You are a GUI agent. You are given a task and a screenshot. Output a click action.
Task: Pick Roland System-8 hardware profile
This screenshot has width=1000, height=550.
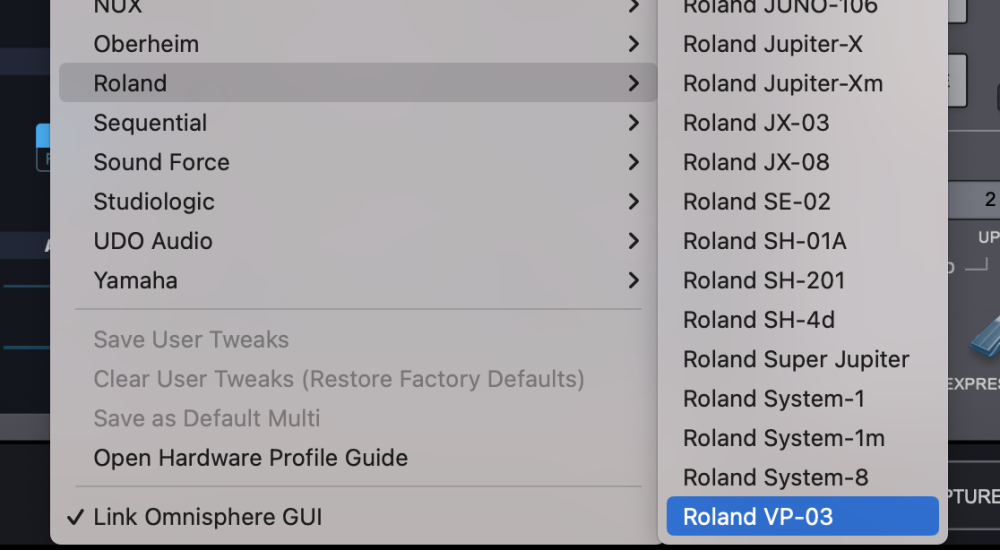pyautogui.click(x=775, y=477)
